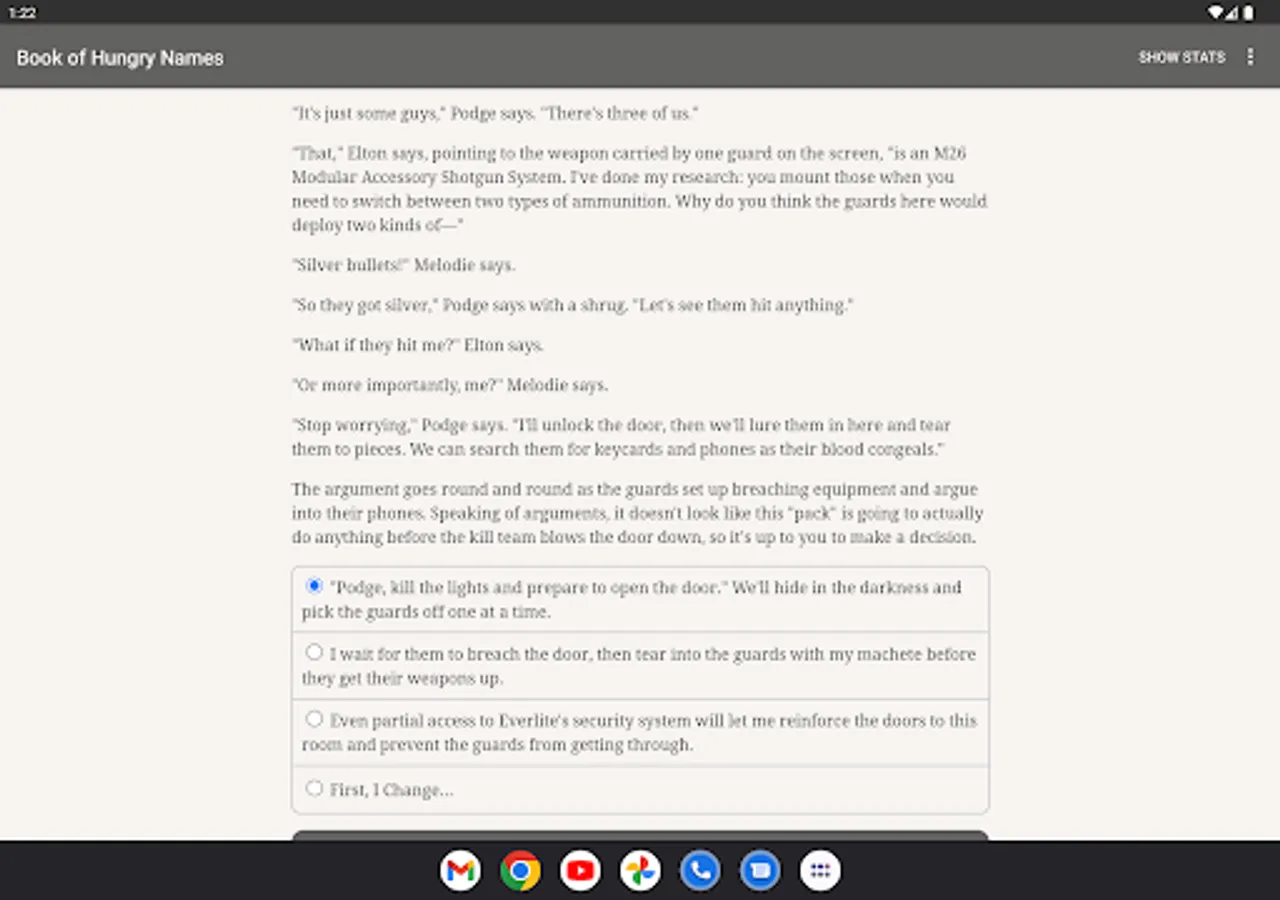Viewport: 1280px width, 900px height.
Task: Open the Messages app
Action: click(760, 870)
